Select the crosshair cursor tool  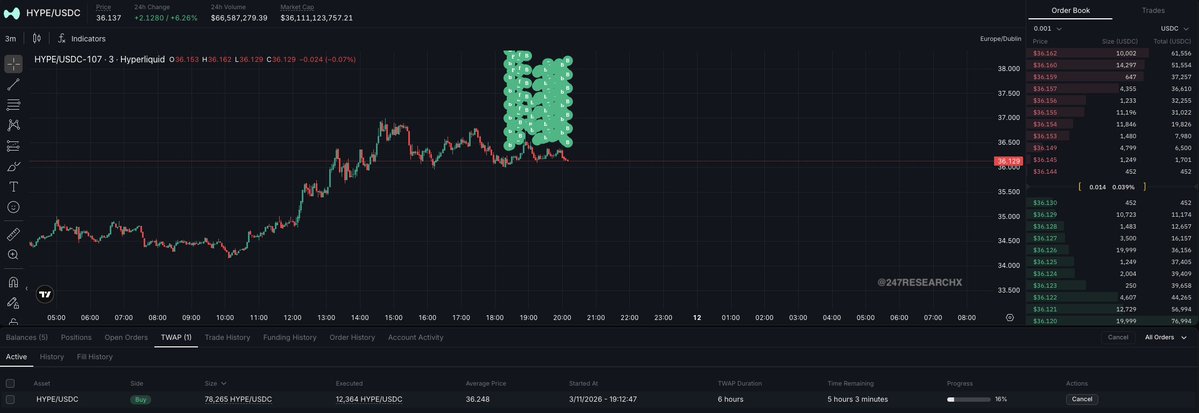coord(13,63)
